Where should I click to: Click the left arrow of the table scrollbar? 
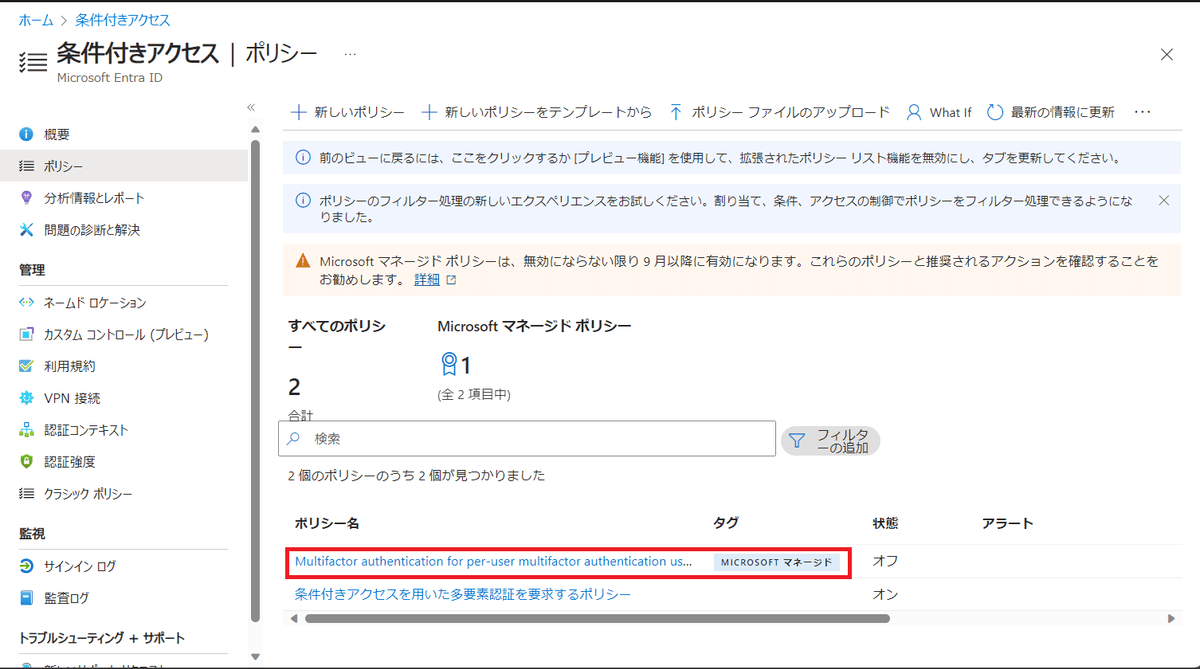(x=294, y=619)
